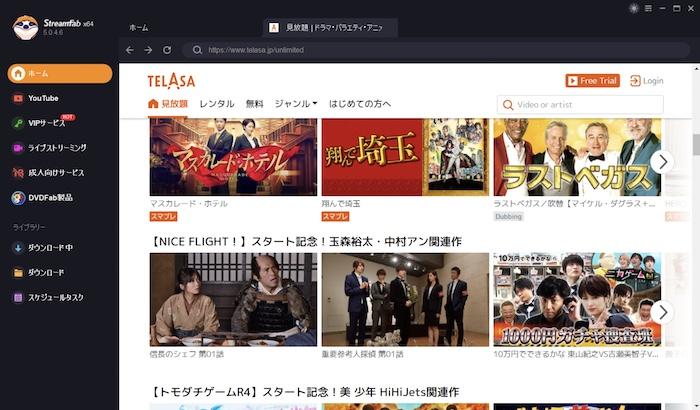Click the house icon beside 見放題
Screen dimensions: 700x410
153,104
